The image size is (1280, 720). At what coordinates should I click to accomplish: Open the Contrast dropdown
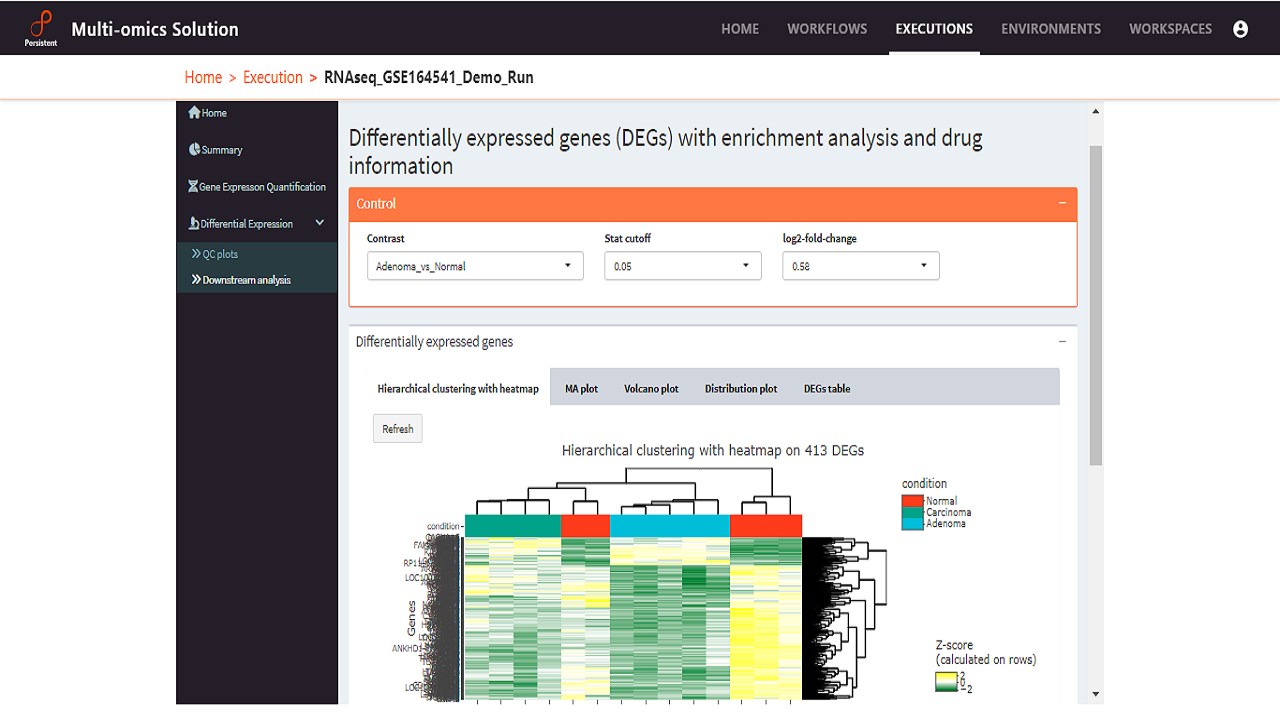point(475,266)
